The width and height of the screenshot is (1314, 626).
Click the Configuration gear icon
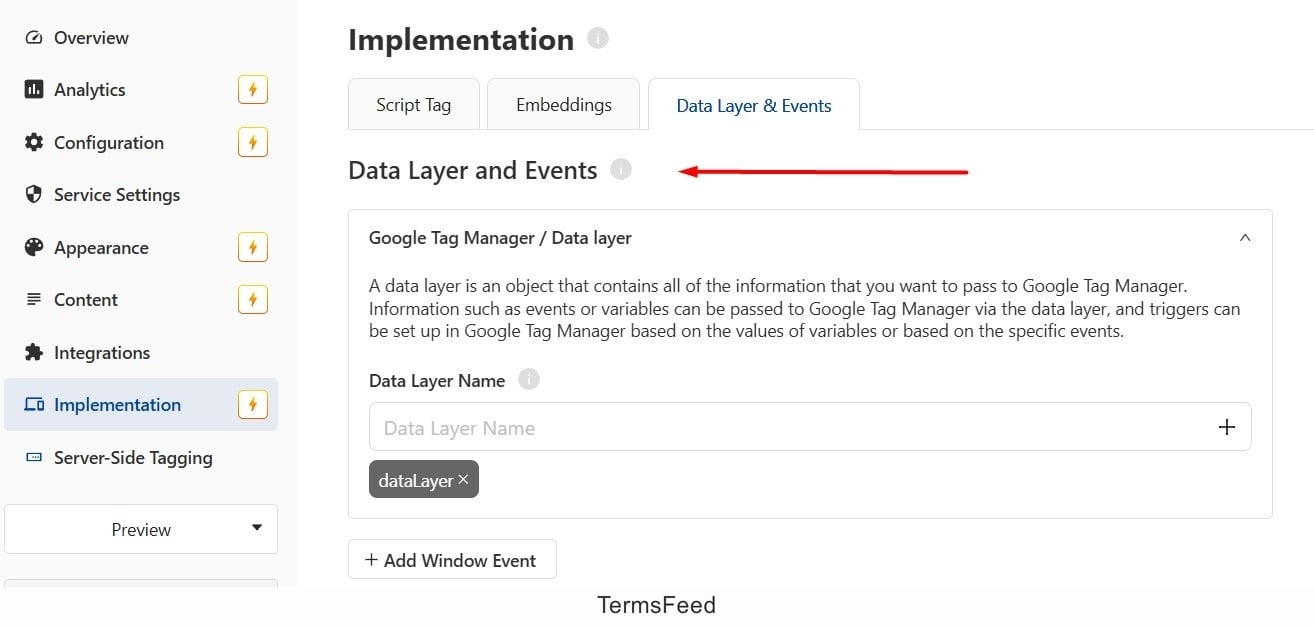coord(34,143)
